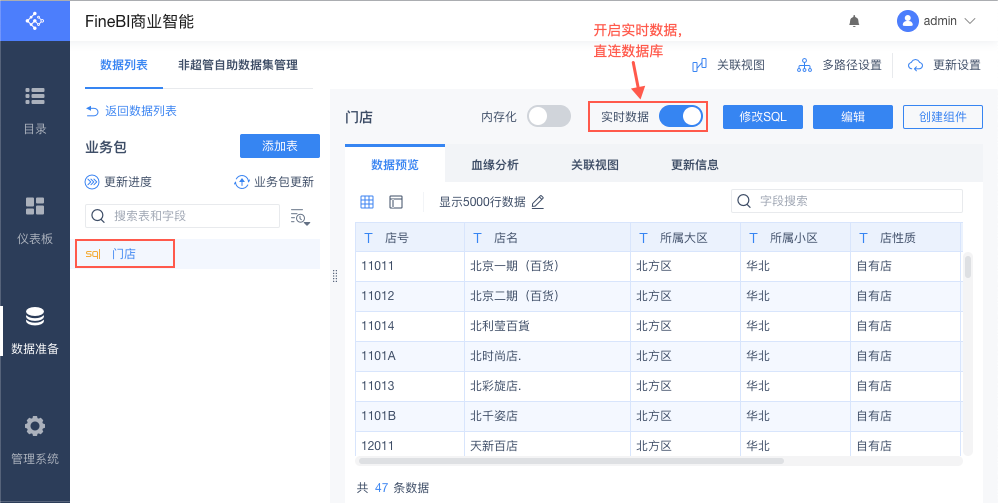This screenshot has height=503, width=998.
Task: Open 更新设置 cloud update settings
Action: 915,65
